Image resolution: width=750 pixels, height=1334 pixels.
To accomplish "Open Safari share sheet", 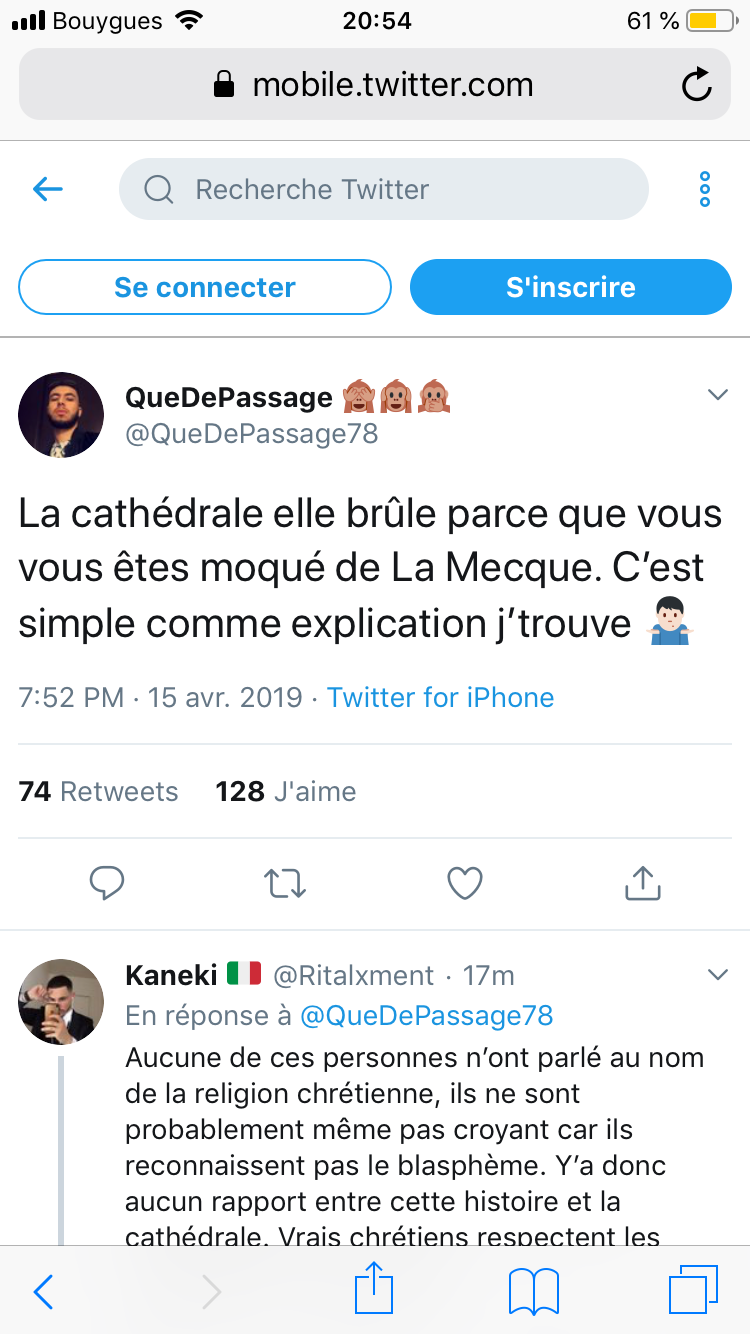I will click(375, 1291).
